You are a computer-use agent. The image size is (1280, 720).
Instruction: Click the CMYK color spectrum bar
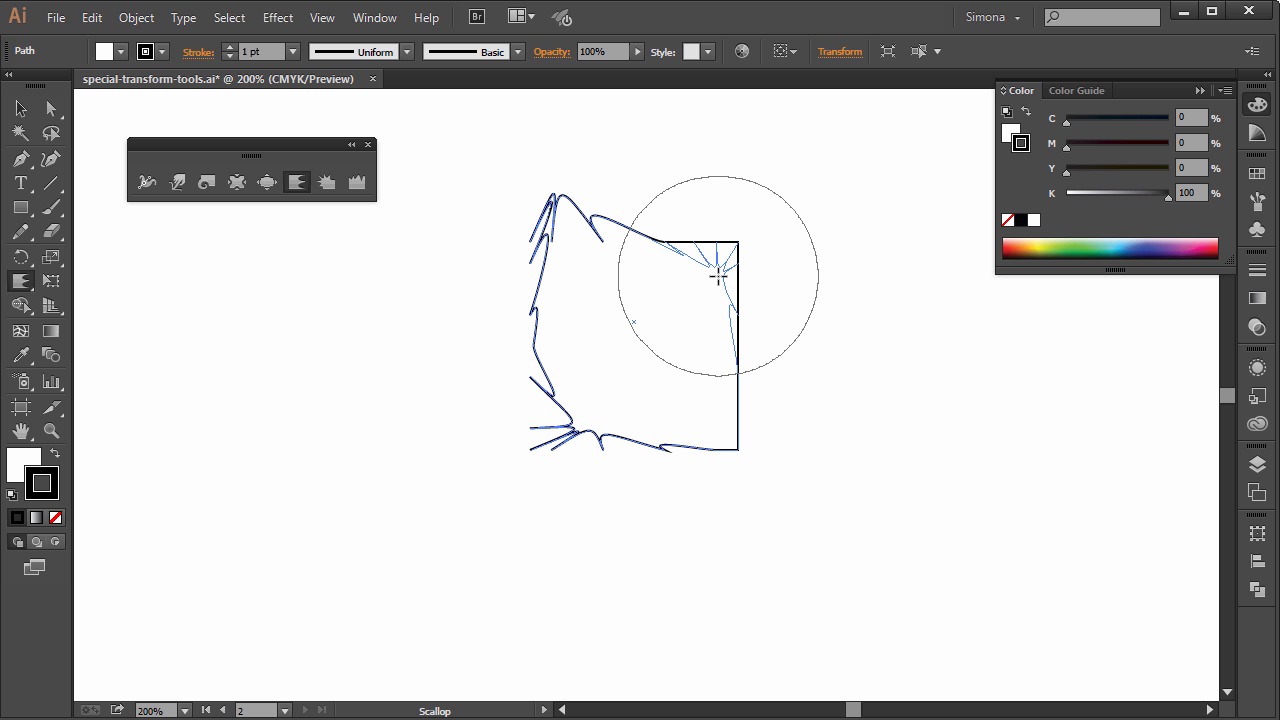click(x=1110, y=248)
